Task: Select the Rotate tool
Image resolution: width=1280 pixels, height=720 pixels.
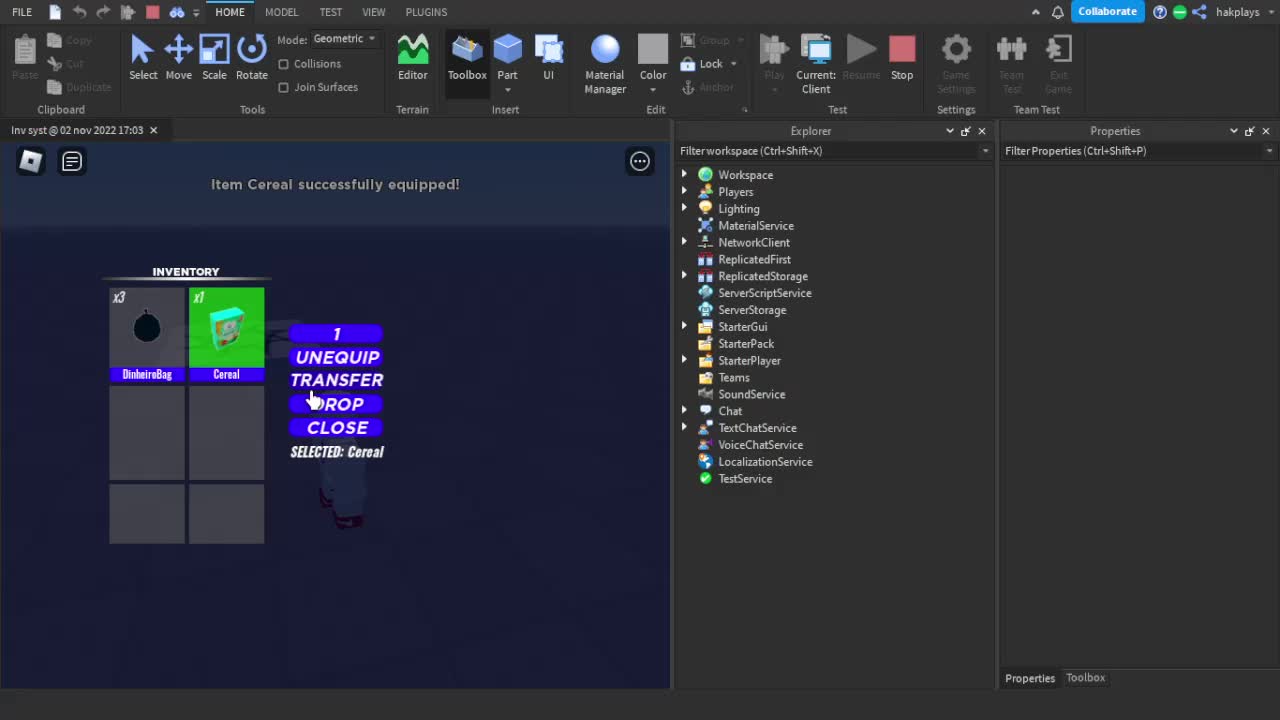Action: [x=251, y=60]
